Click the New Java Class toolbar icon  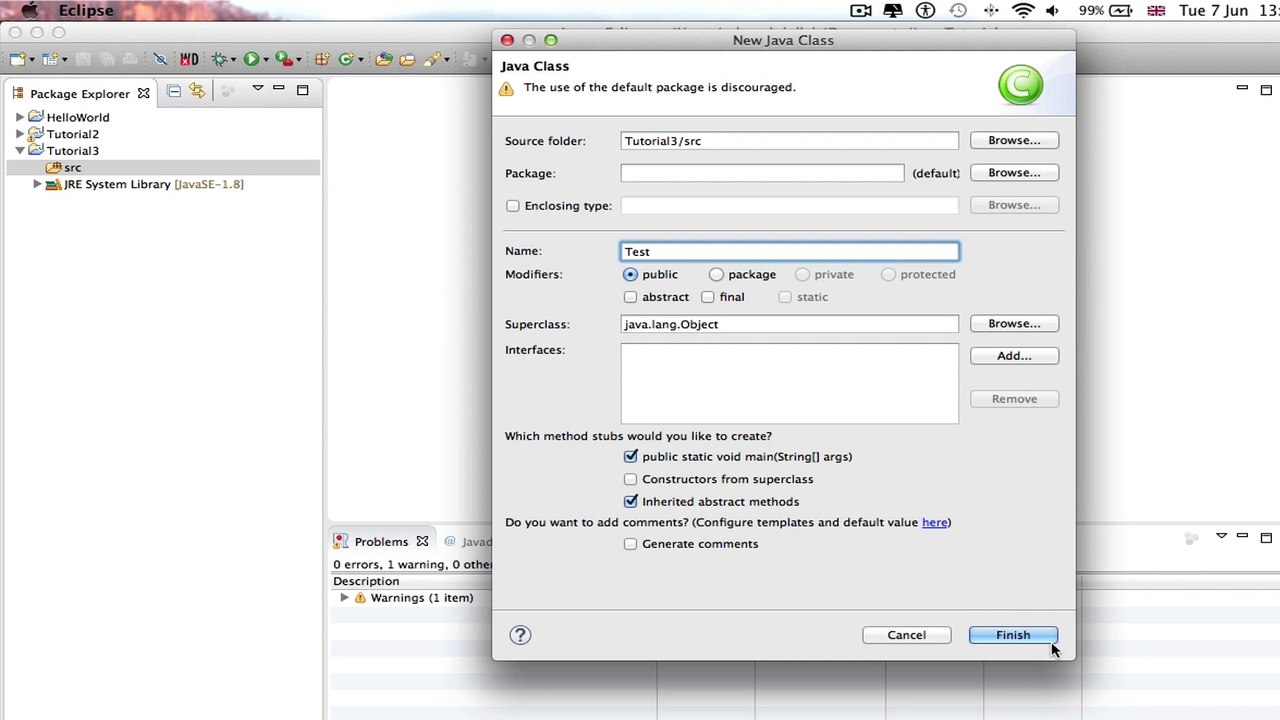click(346, 60)
